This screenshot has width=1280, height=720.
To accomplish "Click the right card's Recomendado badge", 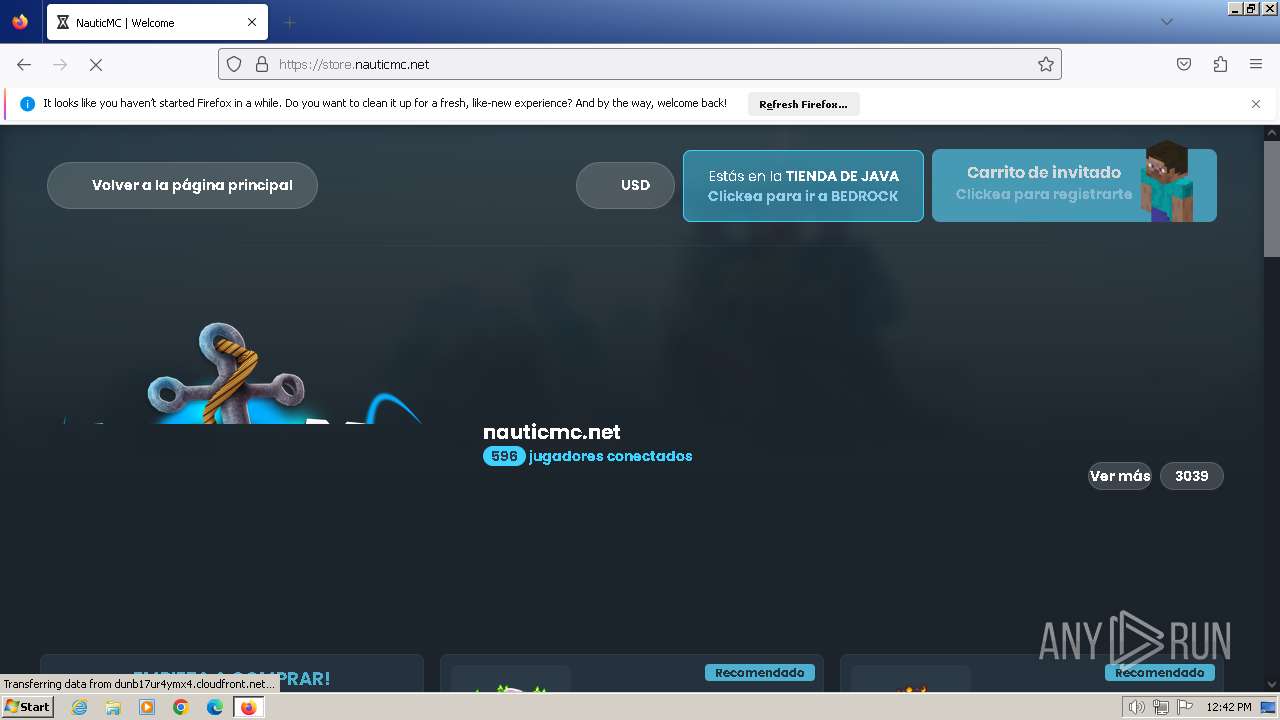I will pos(1160,673).
